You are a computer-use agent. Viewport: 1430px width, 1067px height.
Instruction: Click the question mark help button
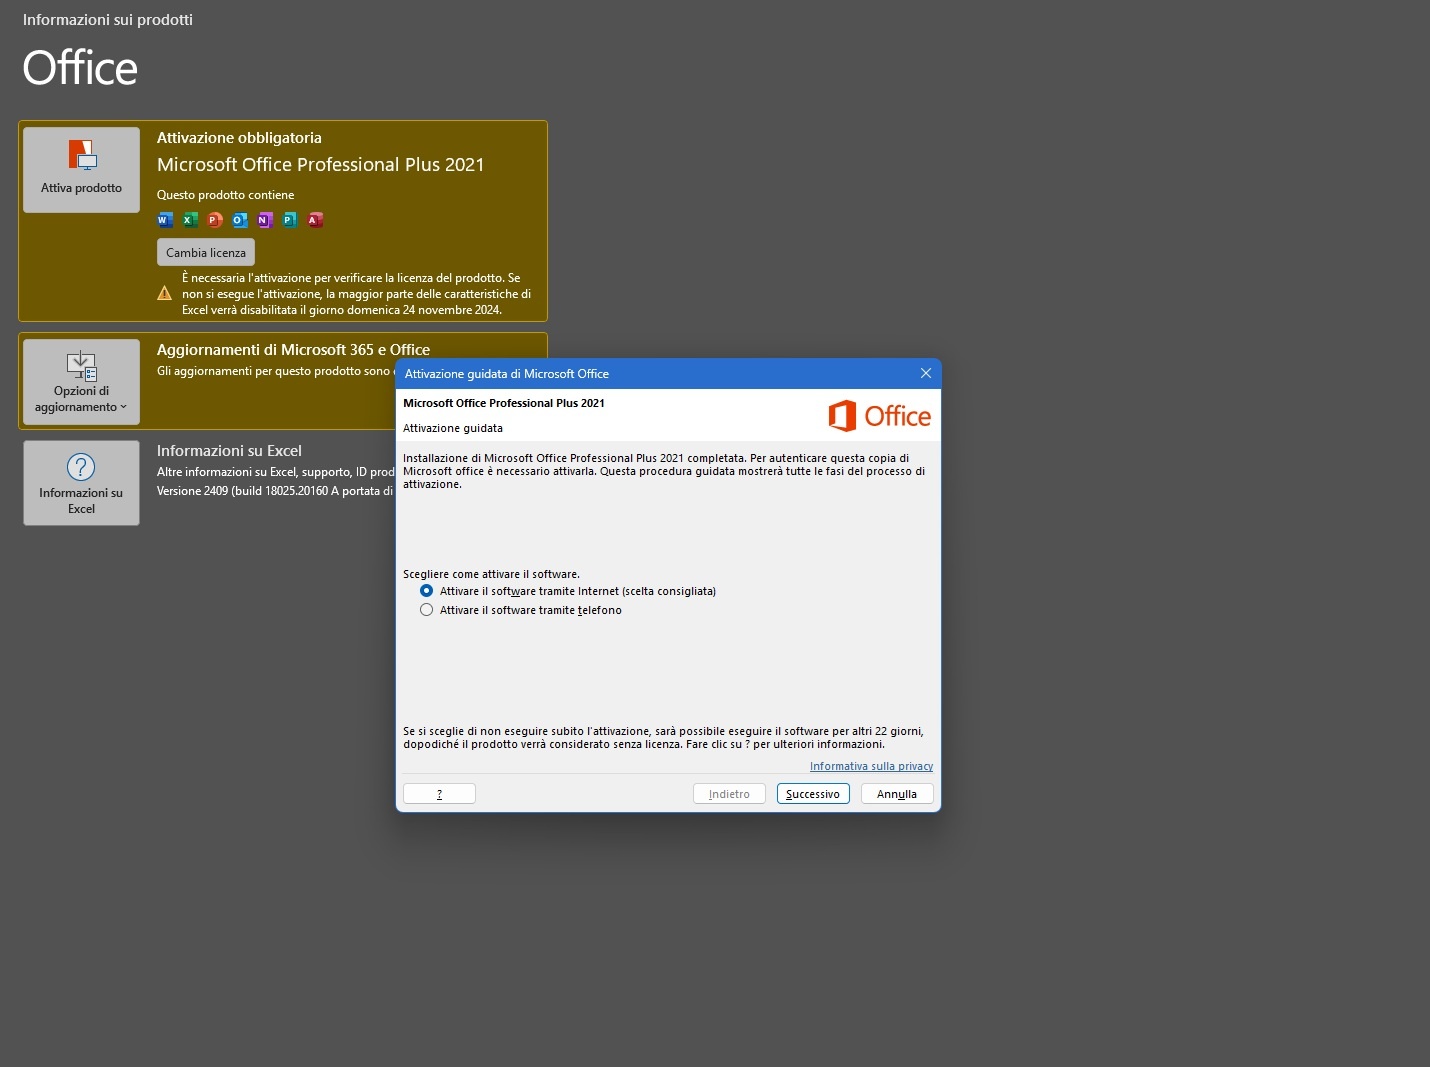click(439, 794)
